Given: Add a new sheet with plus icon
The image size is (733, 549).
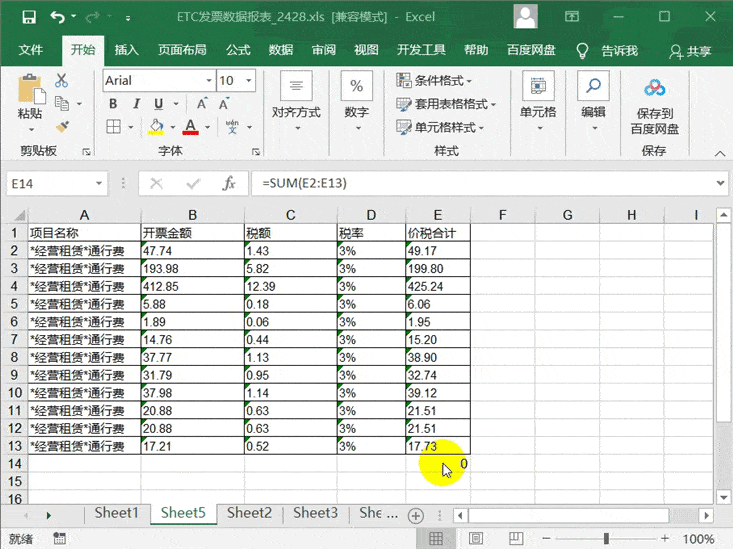Looking at the screenshot, I should (x=416, y=515).
